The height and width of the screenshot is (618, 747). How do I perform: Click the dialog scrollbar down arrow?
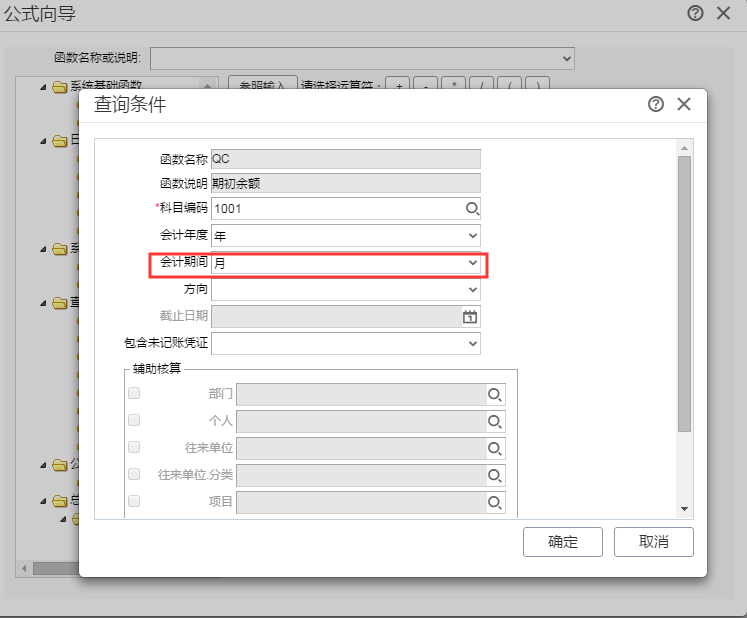tap(685, 509)
